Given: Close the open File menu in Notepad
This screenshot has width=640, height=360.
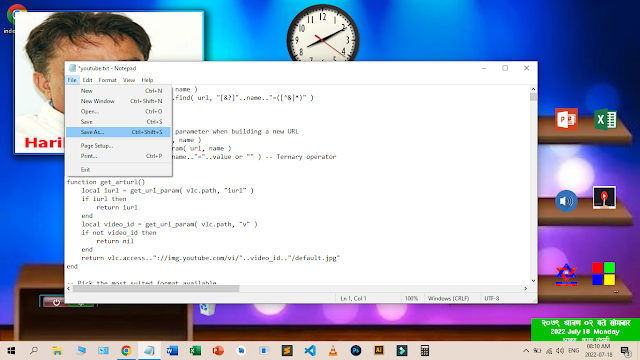Looking at the screenshot, I should tap(72, 80).
